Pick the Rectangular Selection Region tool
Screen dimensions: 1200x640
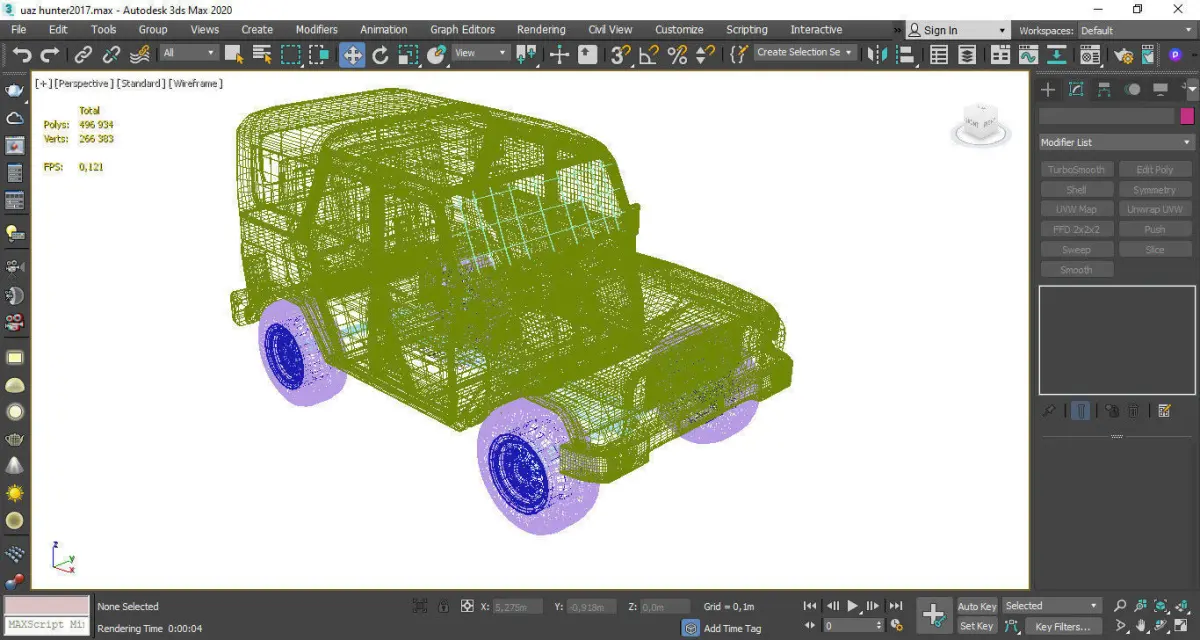click(291, 54)
